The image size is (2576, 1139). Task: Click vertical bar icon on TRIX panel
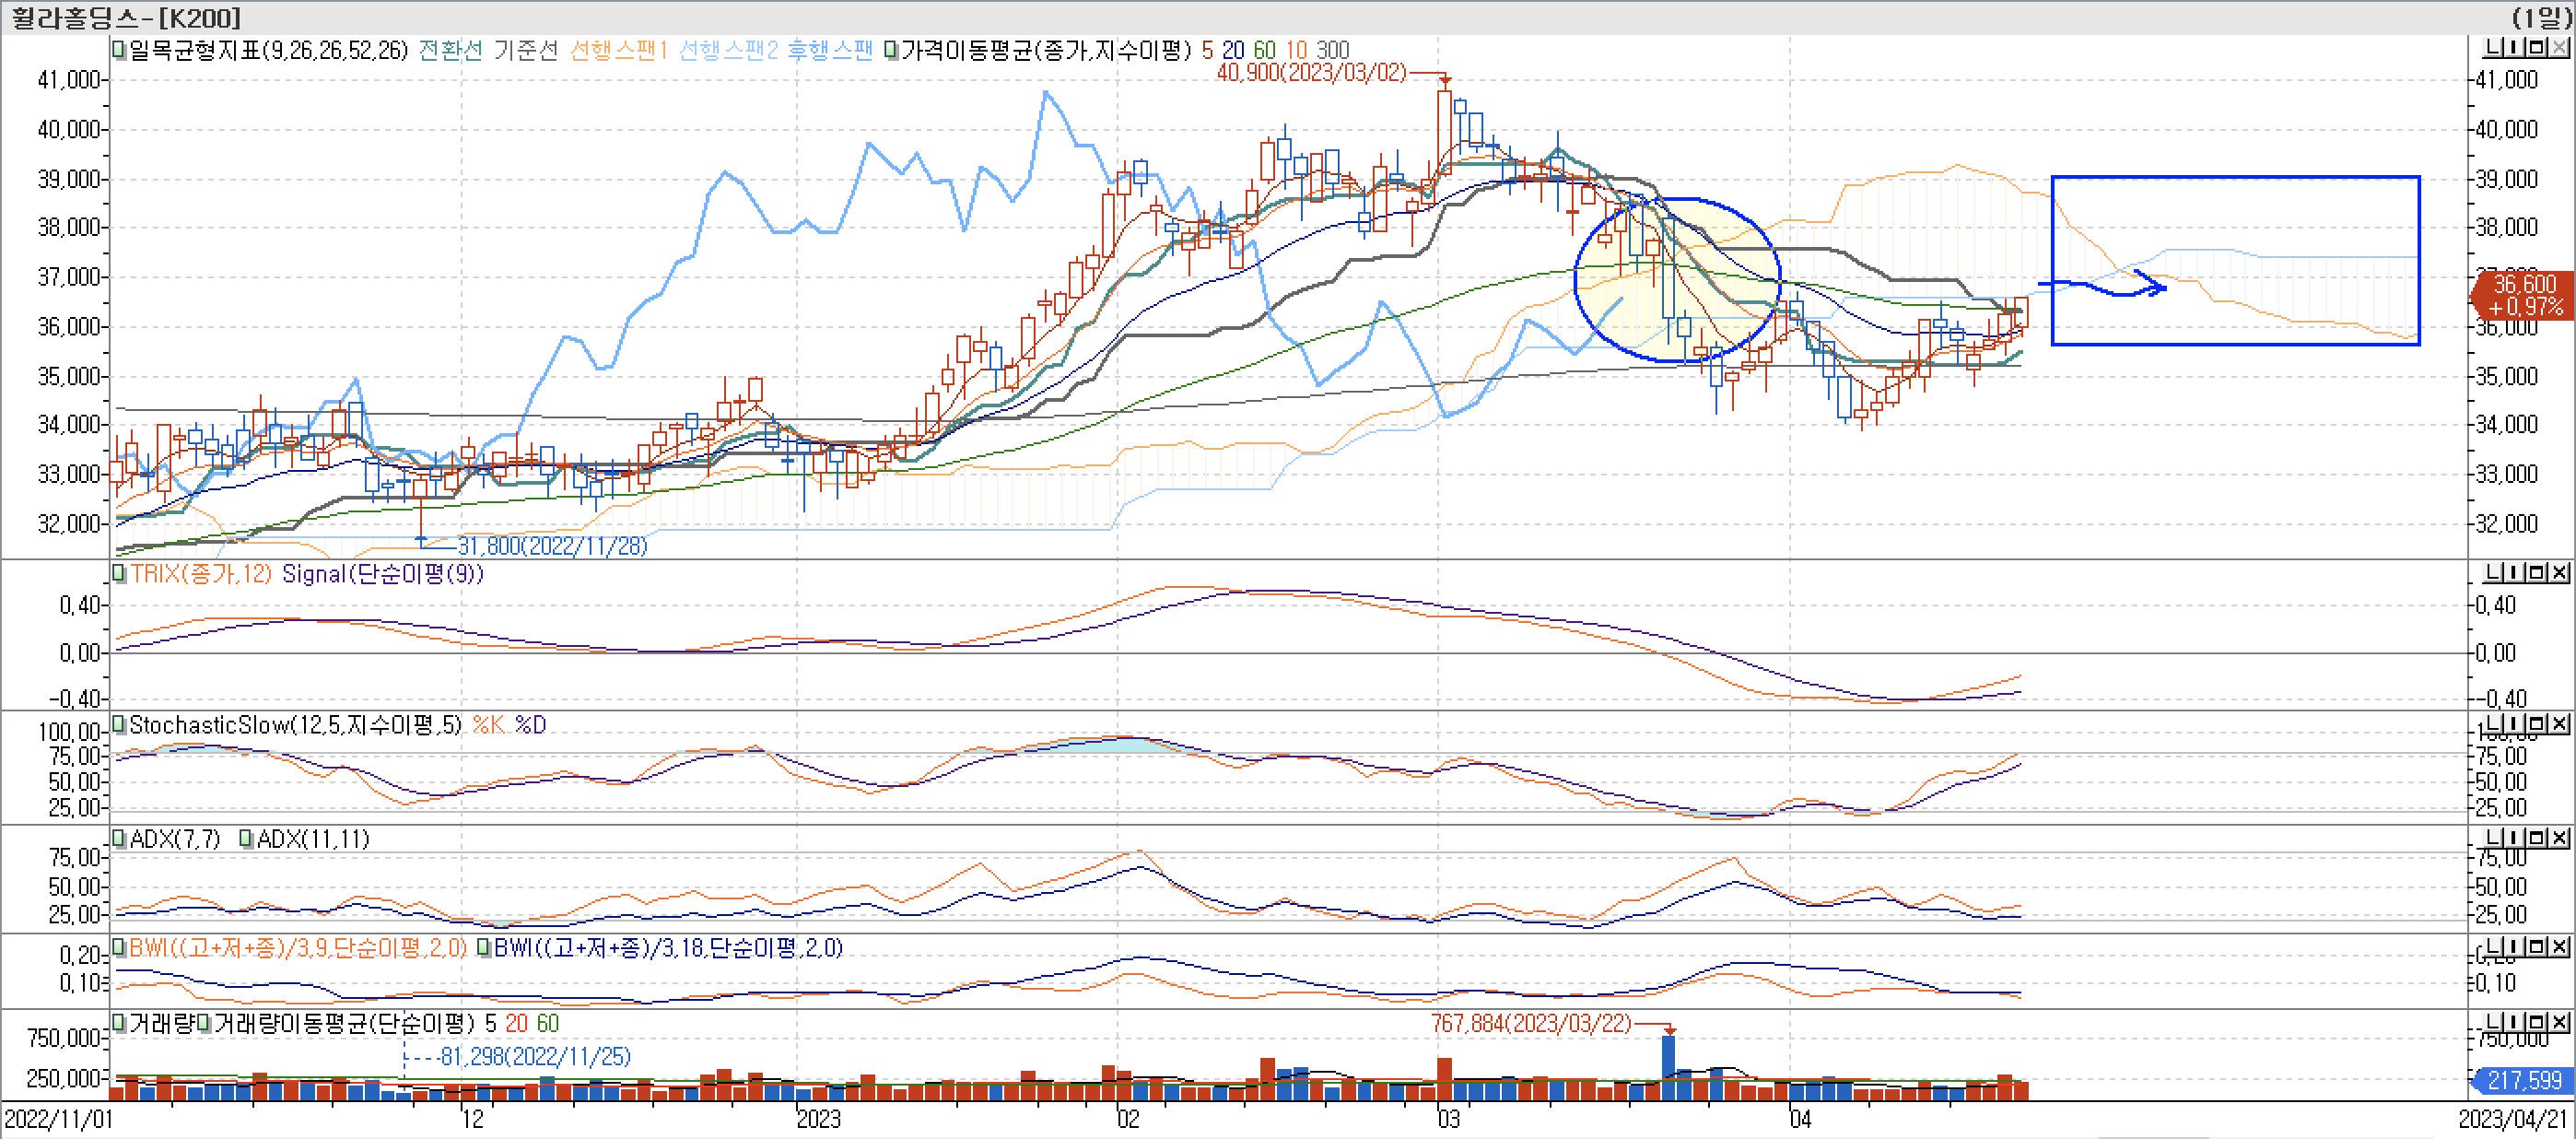pyautogui.click(x=2515, y=572)
